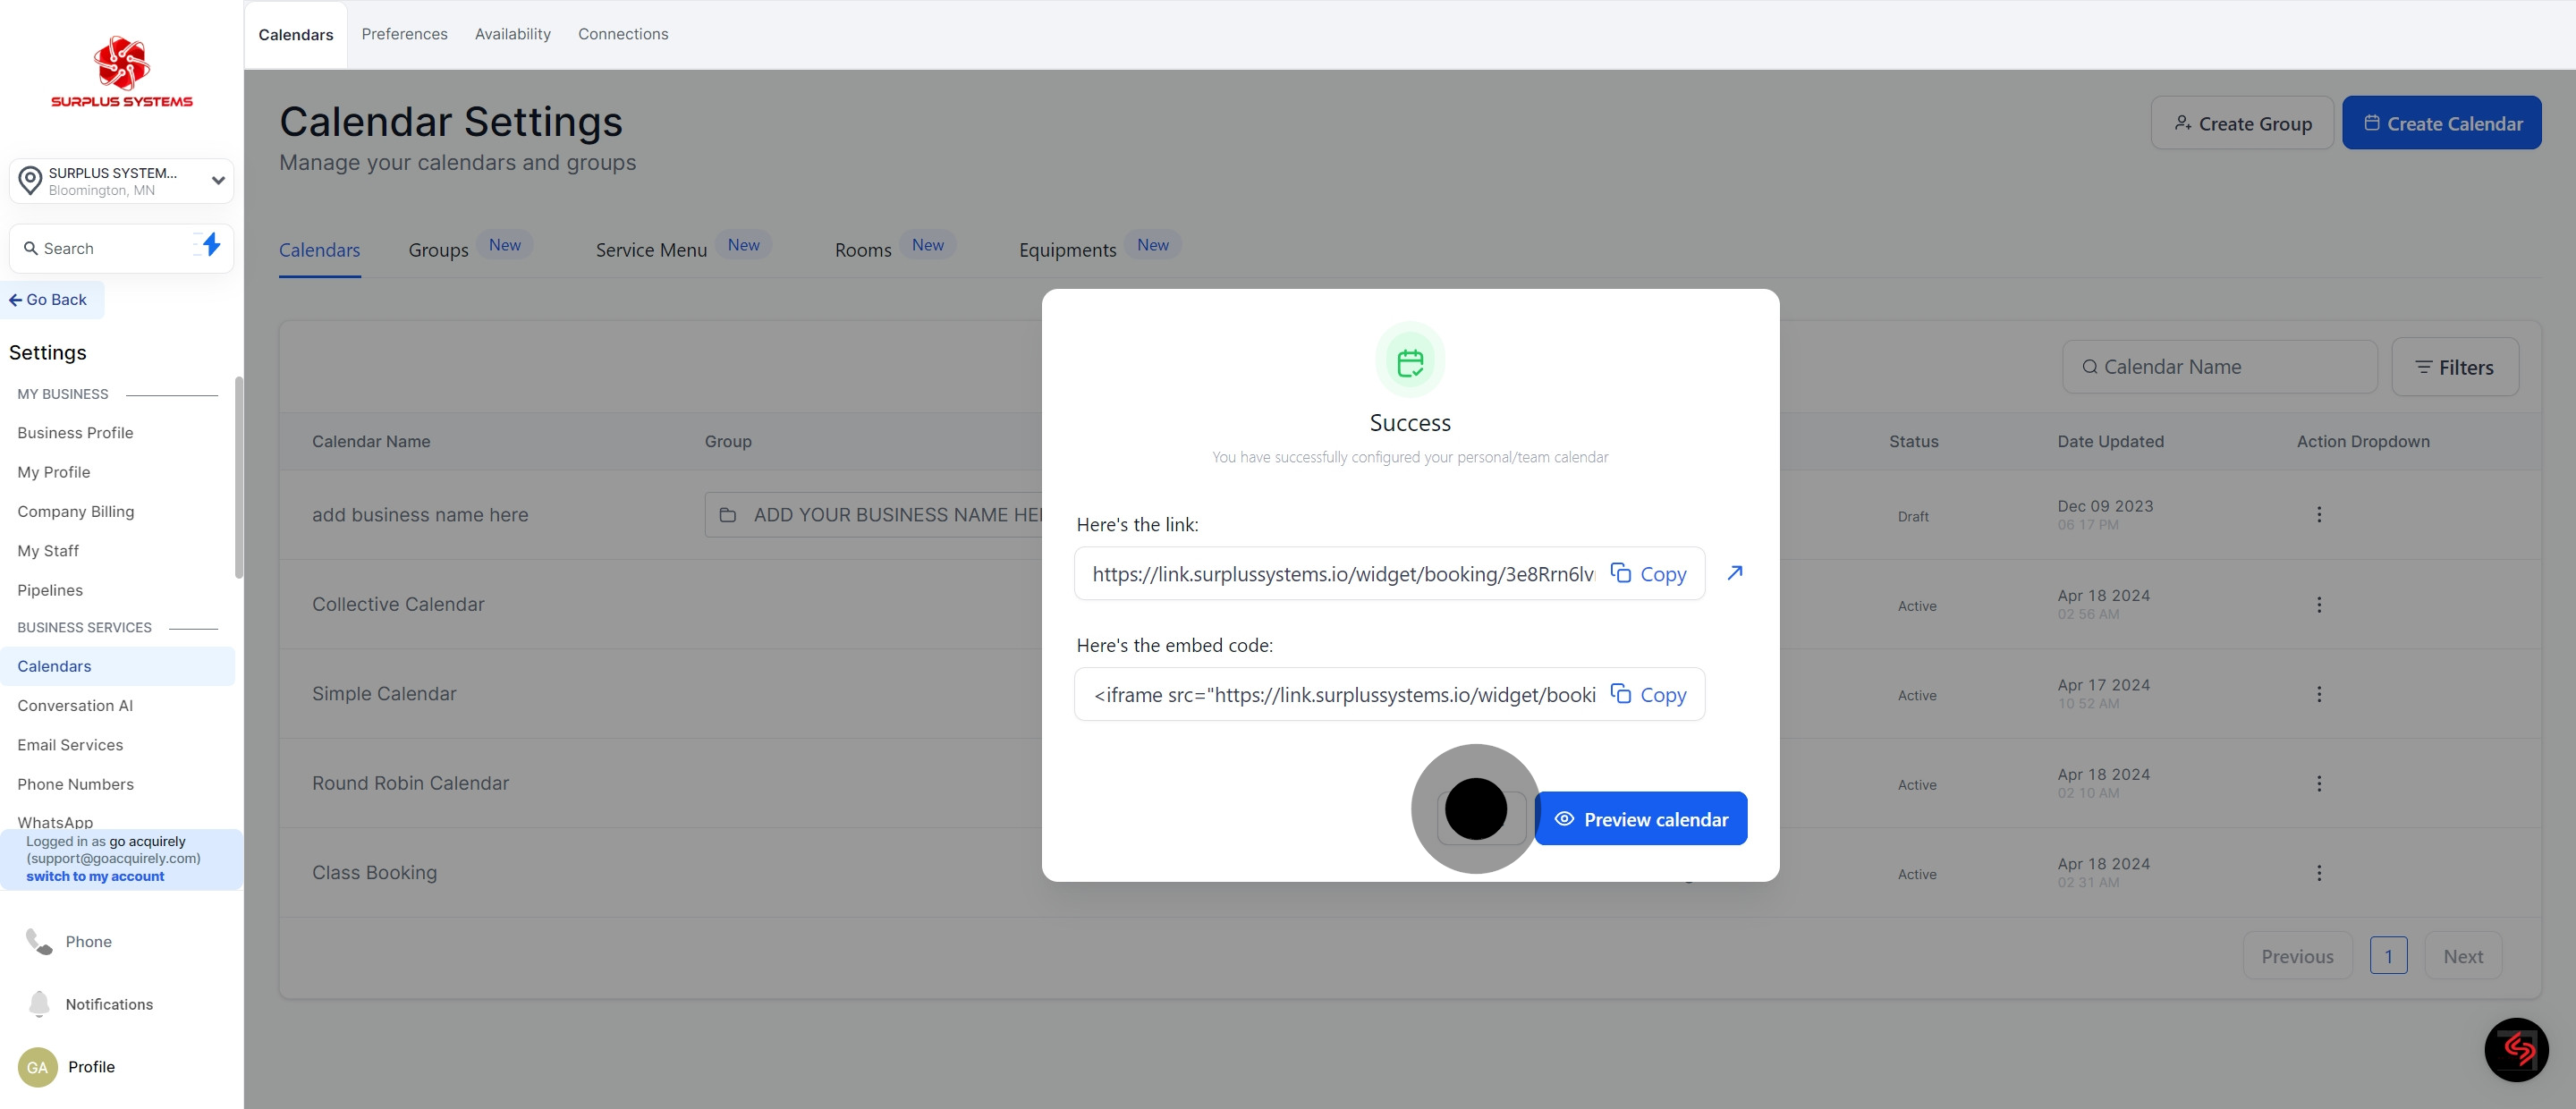
Task: Click Create Calendar button
Action: [x=2441, y=123]
